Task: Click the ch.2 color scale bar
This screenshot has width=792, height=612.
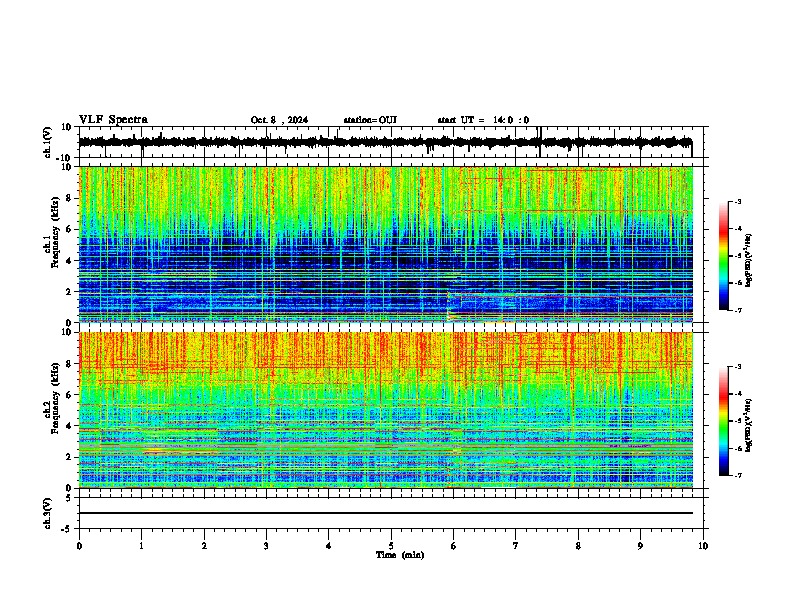Action: [723, 421]
